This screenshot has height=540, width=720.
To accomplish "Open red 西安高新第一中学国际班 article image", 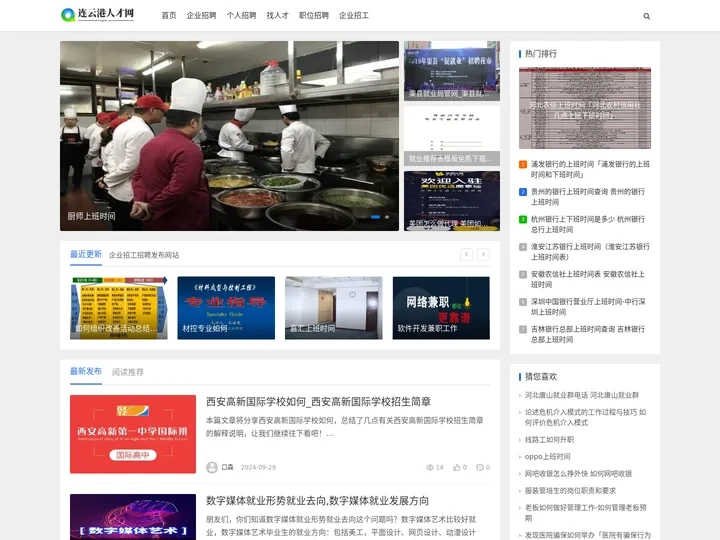I will click(x=133, y=434).
